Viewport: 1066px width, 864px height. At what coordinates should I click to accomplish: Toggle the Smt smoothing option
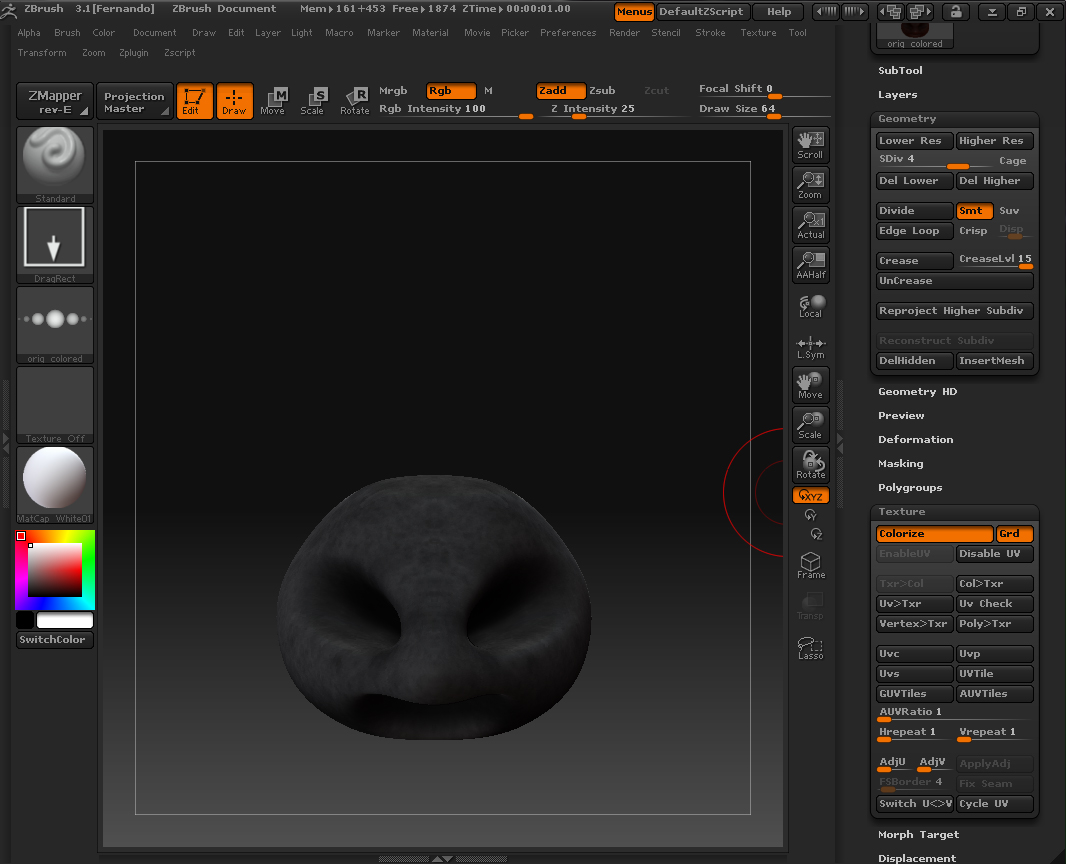pyautogui.click(x=974, y=211)
